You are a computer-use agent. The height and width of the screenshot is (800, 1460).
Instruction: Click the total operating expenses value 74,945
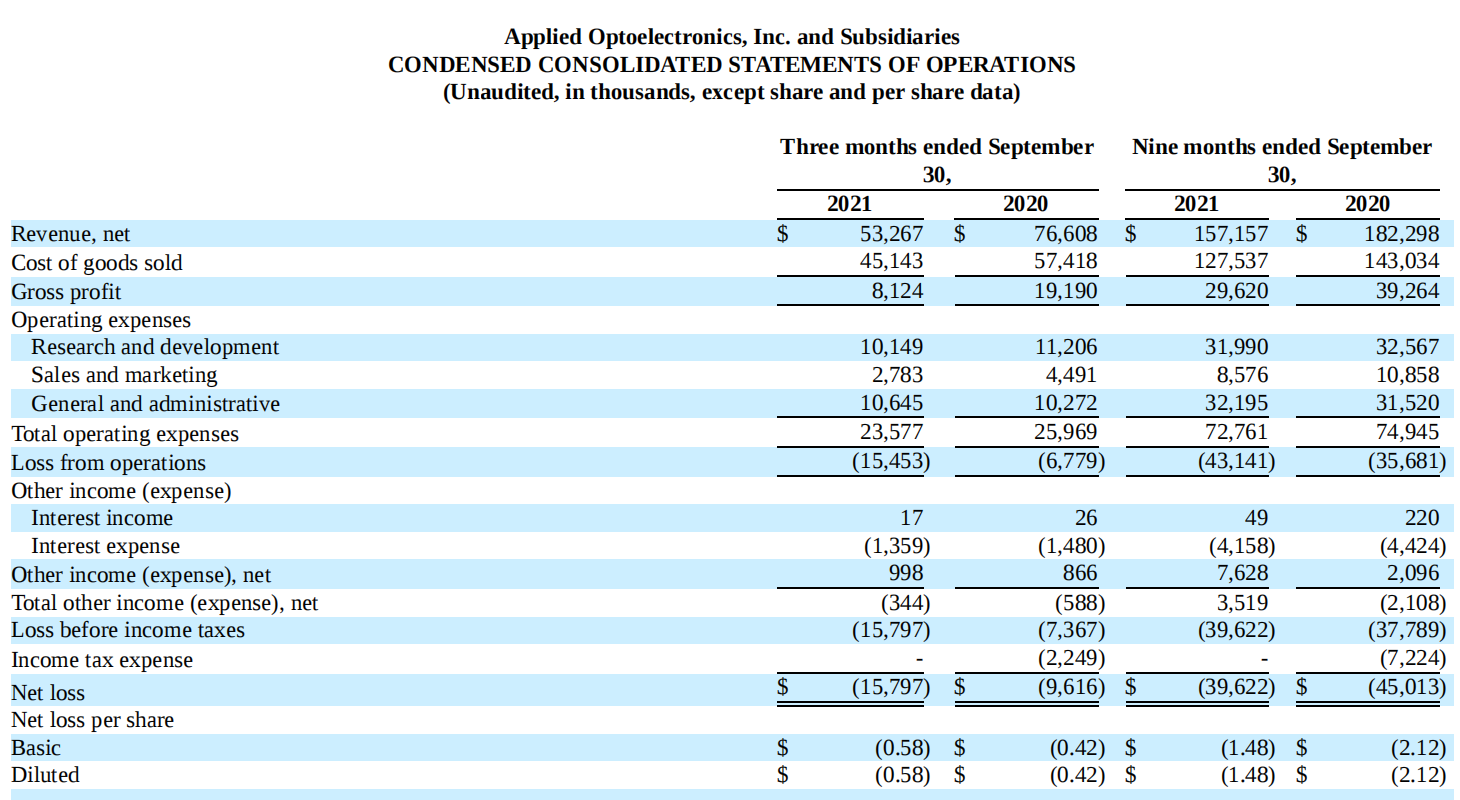click(1408, 432)
